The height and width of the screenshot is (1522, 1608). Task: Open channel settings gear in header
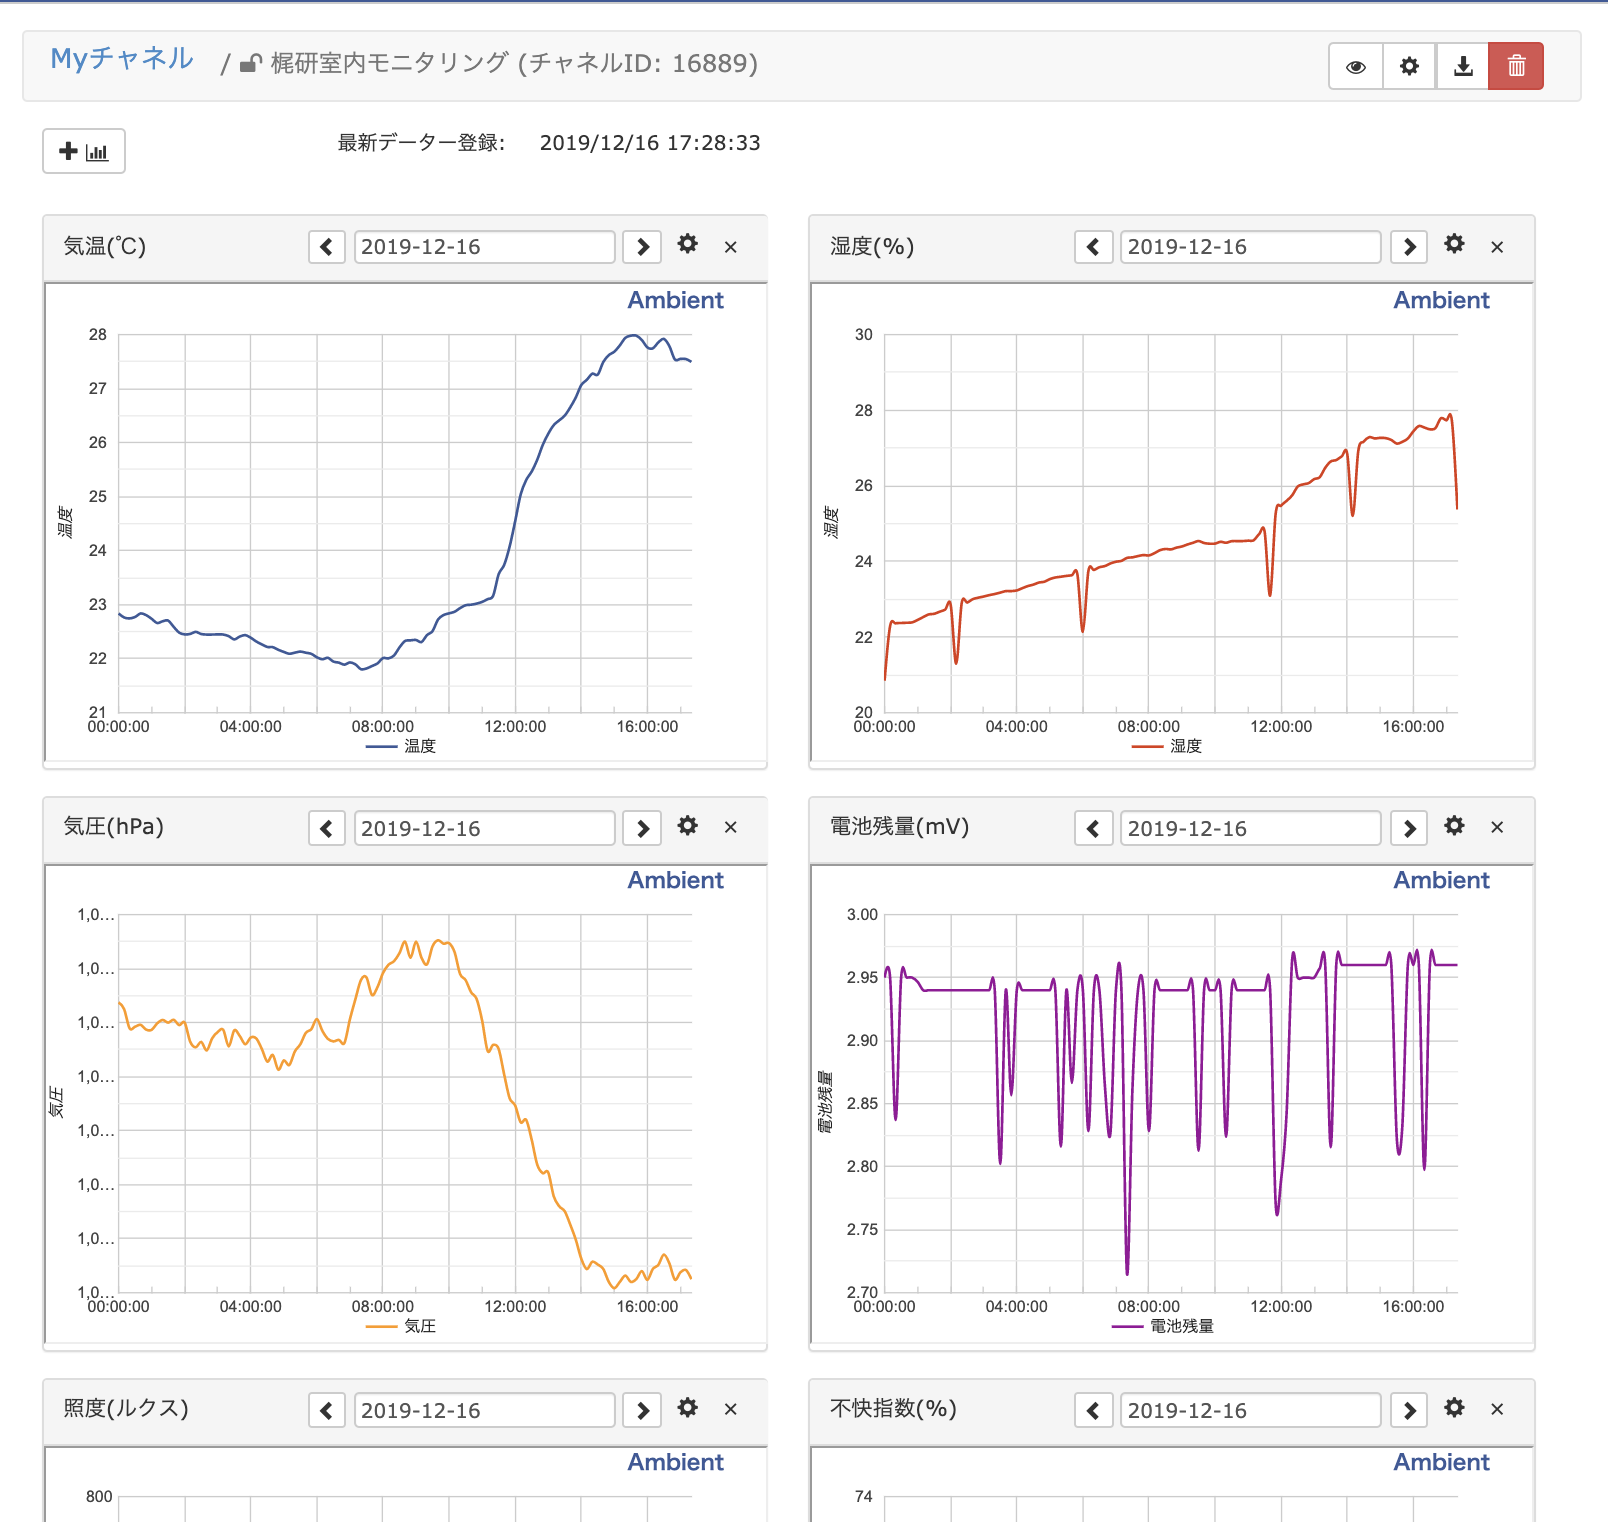coord(1409,66)
